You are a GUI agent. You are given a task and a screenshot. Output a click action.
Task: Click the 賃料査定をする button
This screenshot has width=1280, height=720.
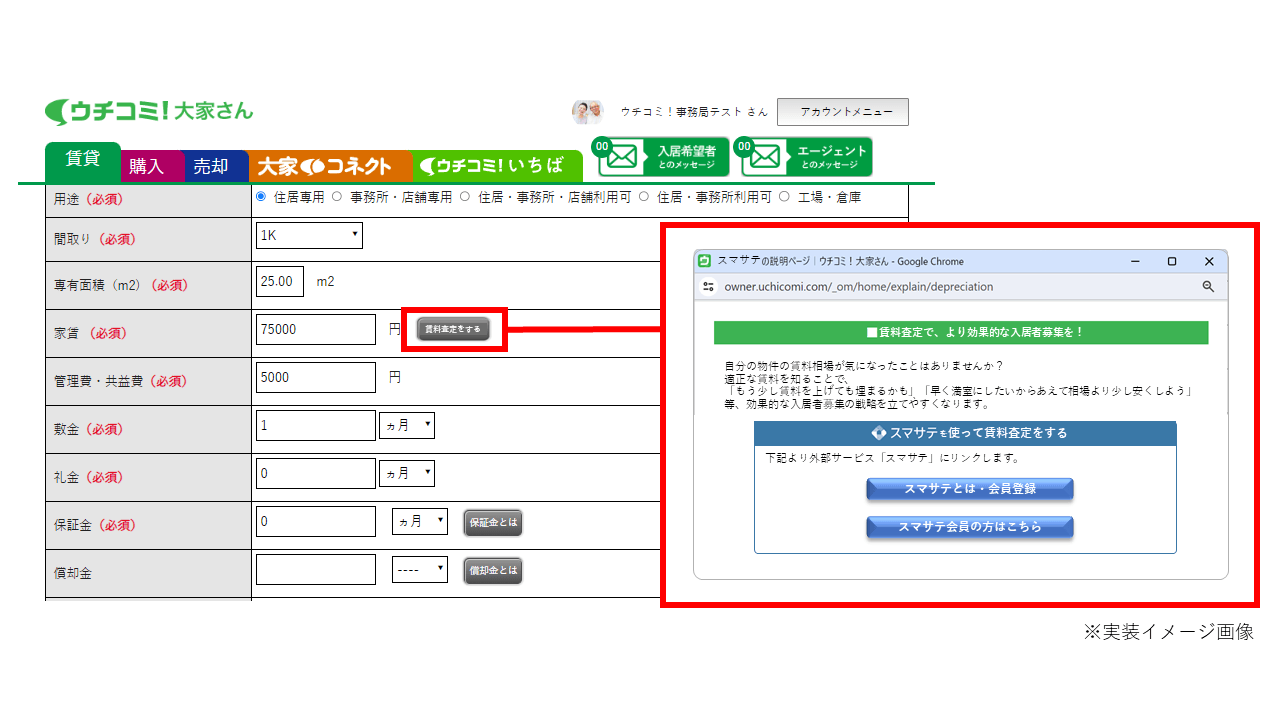pyautogui.click(x=453, y=329)
